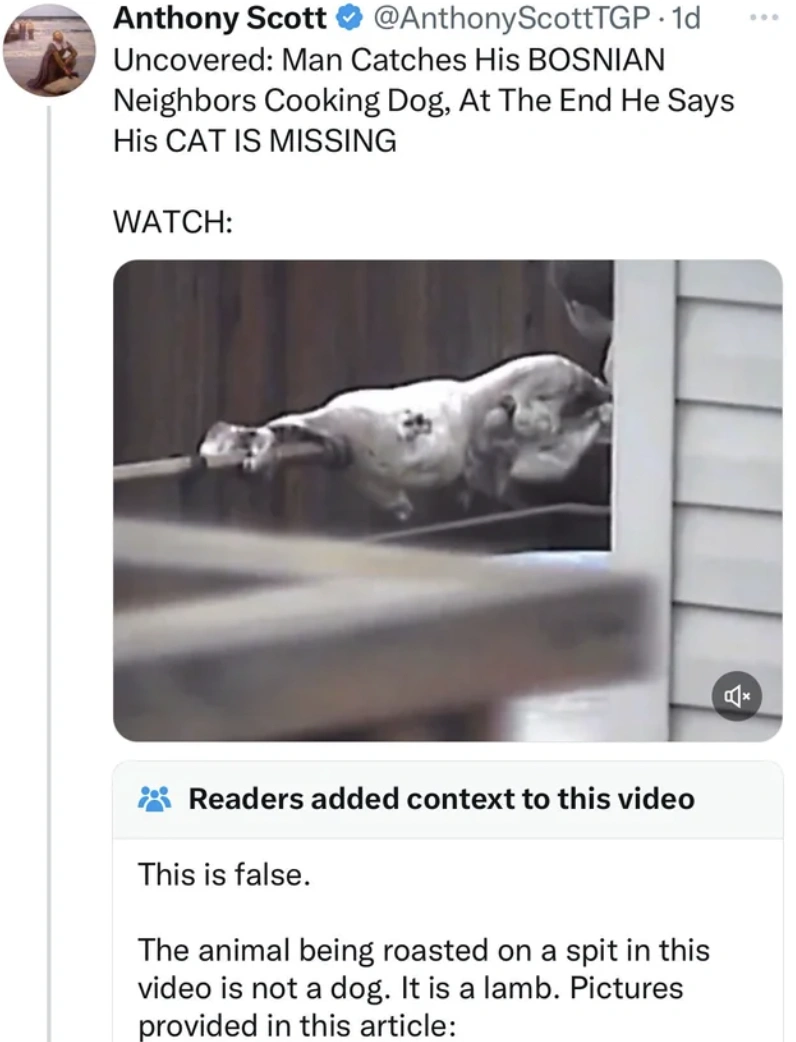Click the 1d timestamp
This screenshot has height=1042, width=796.
click(x=686, y=19)
